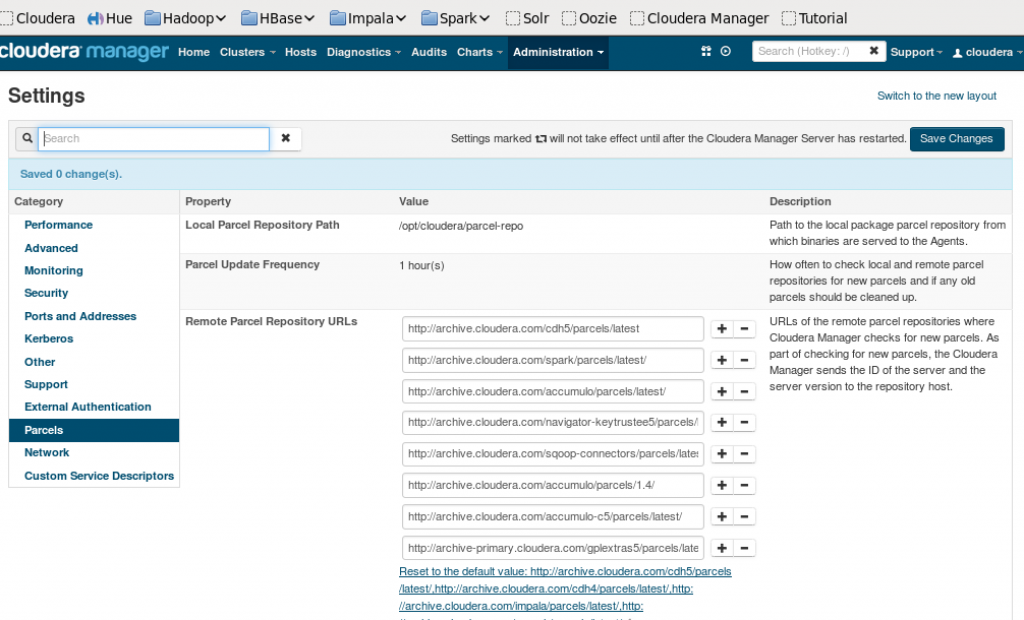Add a URL after the cdh5 entry
Viewport: 1024px width, 620px height.
pos(722,329)
